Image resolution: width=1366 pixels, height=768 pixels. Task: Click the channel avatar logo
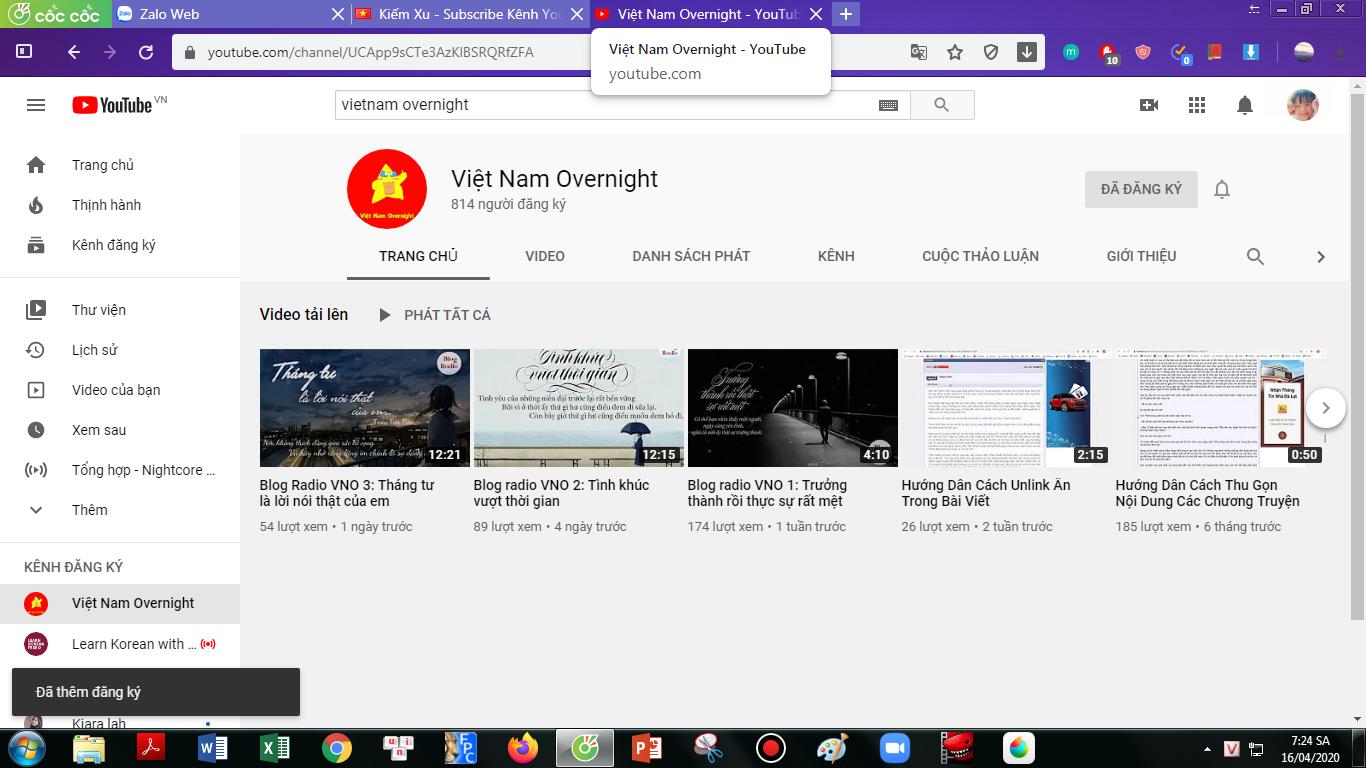tap(387, 189)
